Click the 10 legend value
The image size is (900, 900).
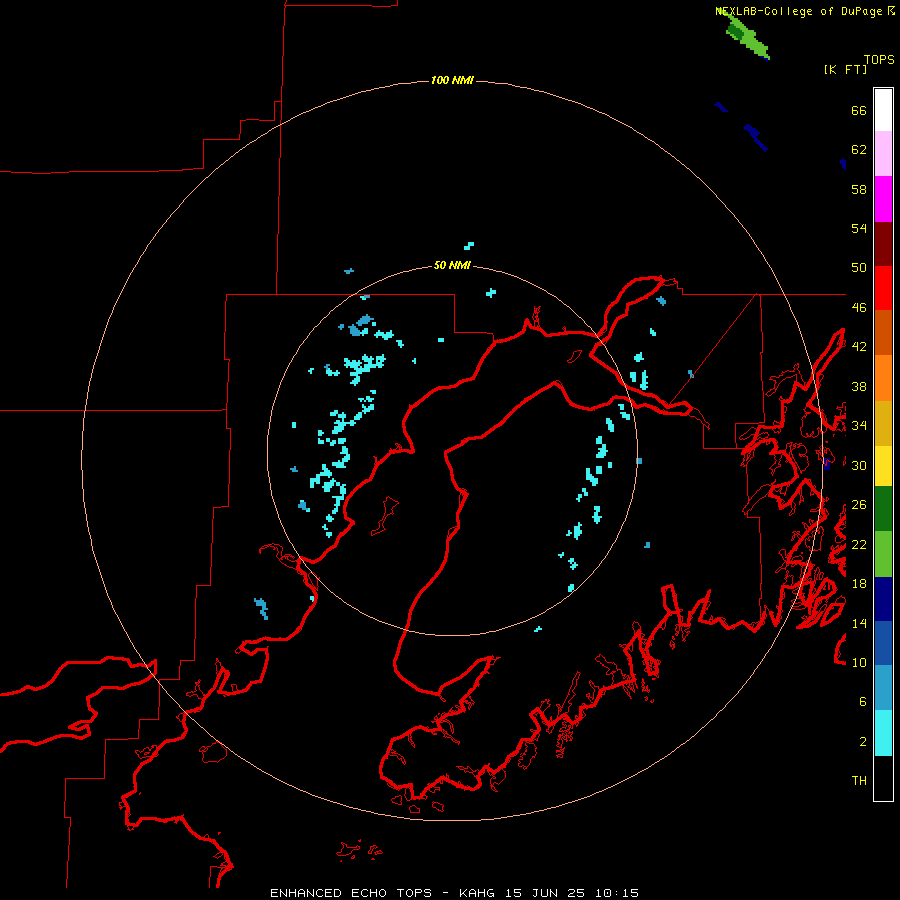pyautogui.click(x=859, y=662)
